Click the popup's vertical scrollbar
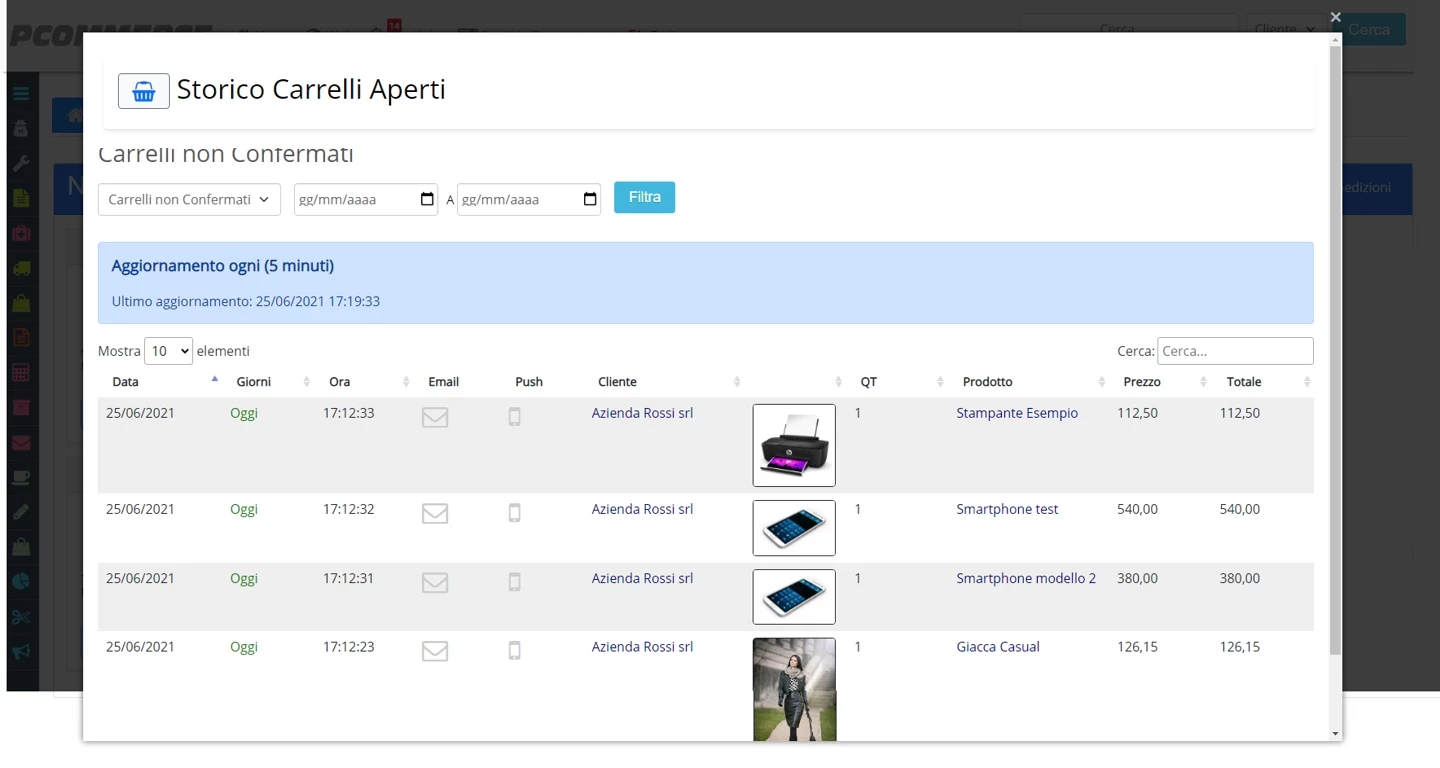 pyautogui.click(x=1336, y=350)
